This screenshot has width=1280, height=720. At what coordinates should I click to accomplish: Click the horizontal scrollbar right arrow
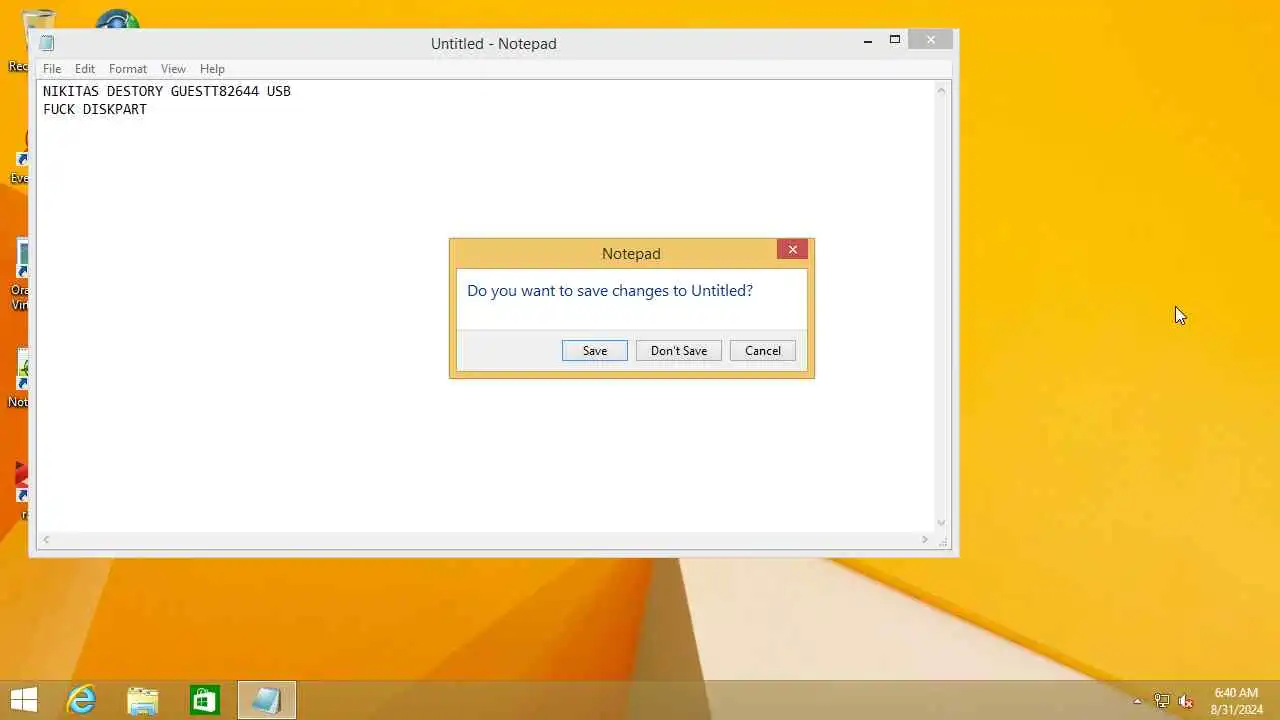(925, 540)
